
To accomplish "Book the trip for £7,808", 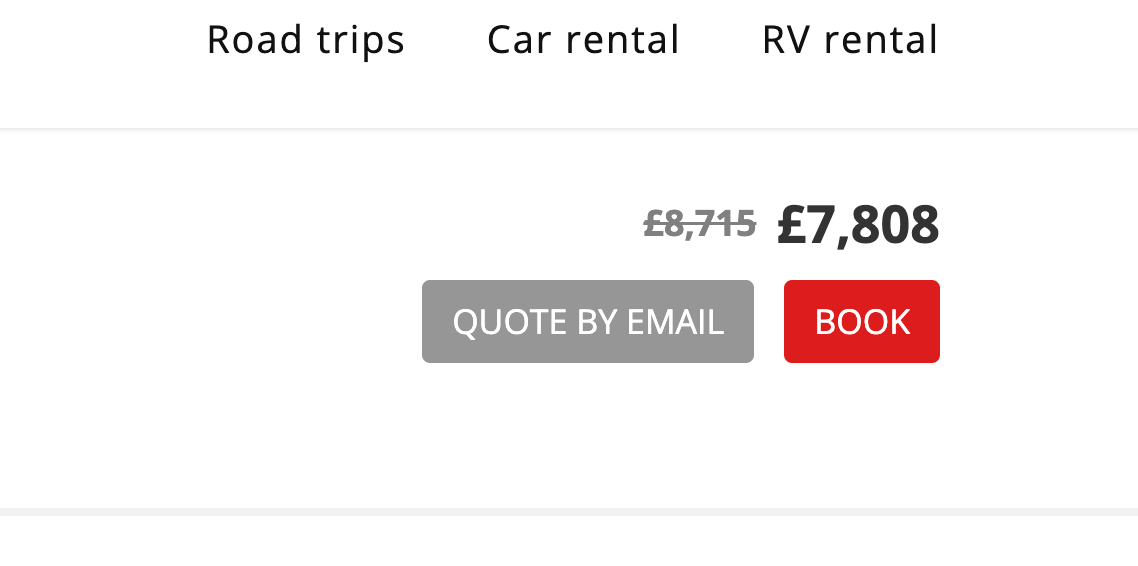I will tap(861, 321).
